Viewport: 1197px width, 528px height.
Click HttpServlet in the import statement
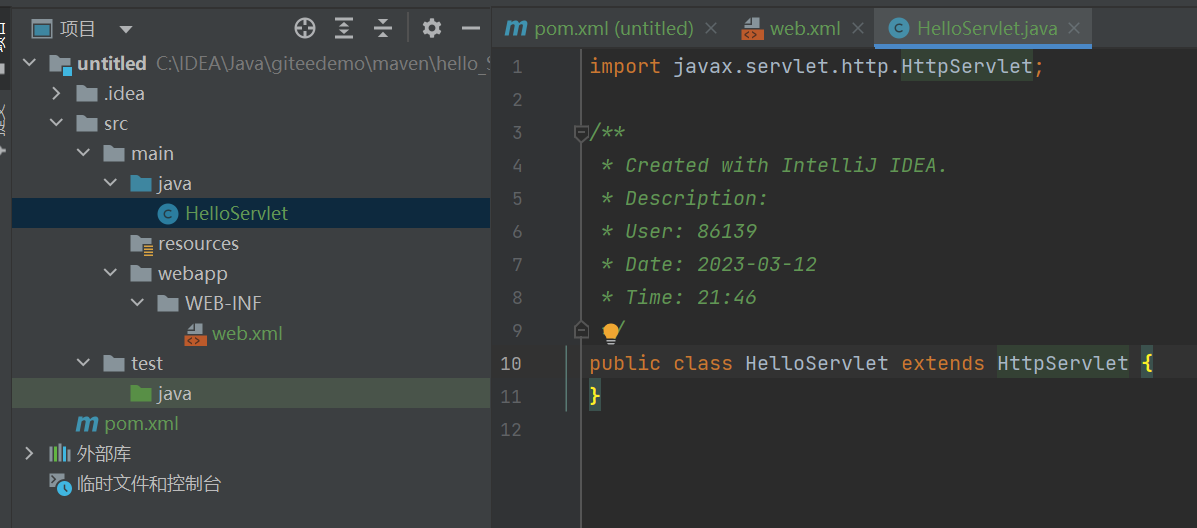[x=966, y=66]
